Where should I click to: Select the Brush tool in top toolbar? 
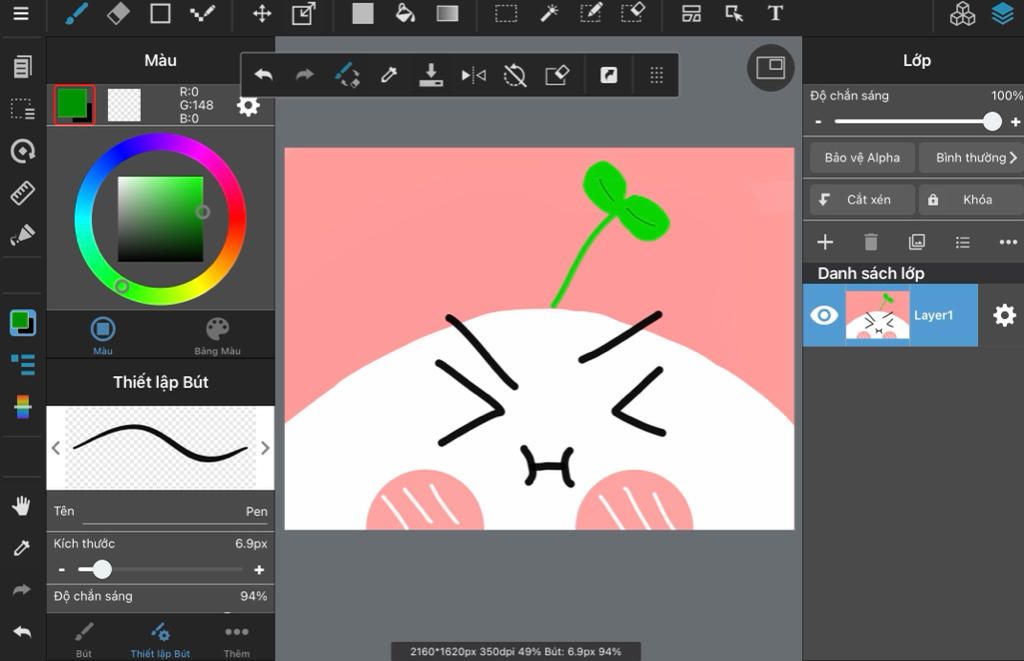click(x=76, y=14)
